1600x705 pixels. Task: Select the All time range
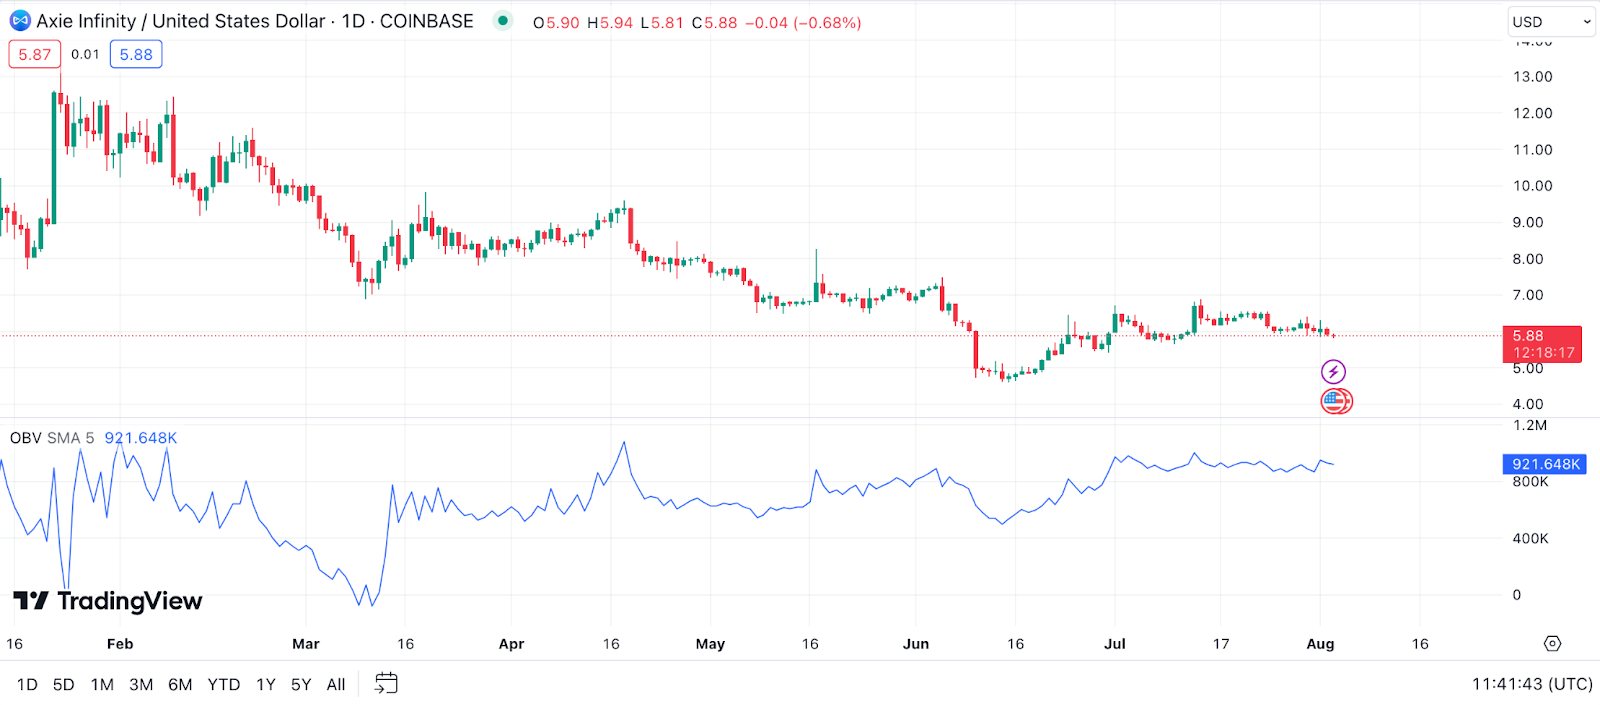336,685
